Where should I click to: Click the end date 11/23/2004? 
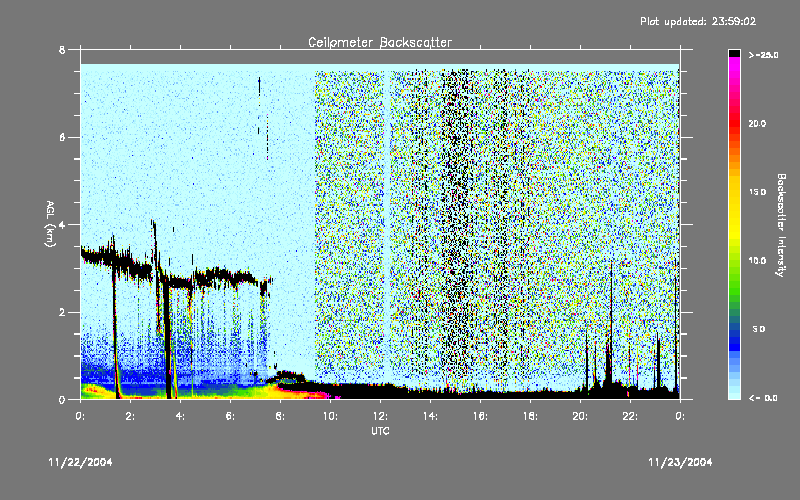click(x=680, y=462)
